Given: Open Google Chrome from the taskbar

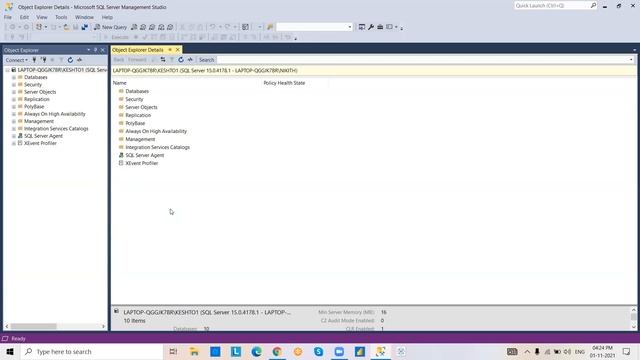Looking at the screenshot, I should point(277,351).
